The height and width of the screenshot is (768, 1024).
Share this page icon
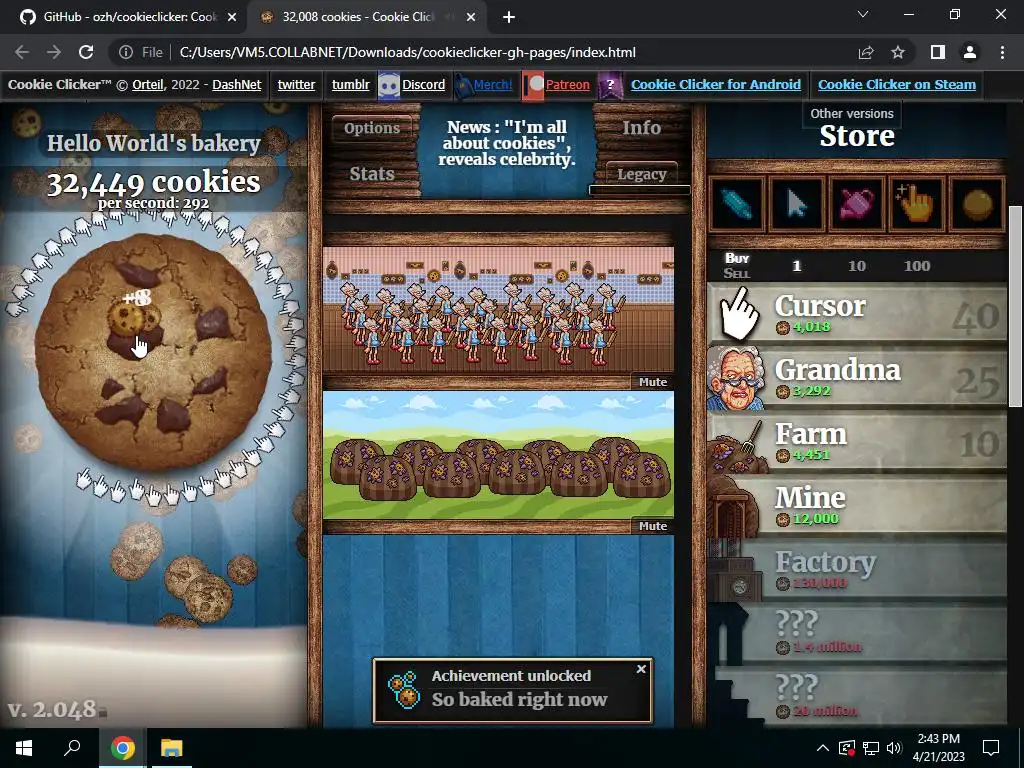click(866, 52)
